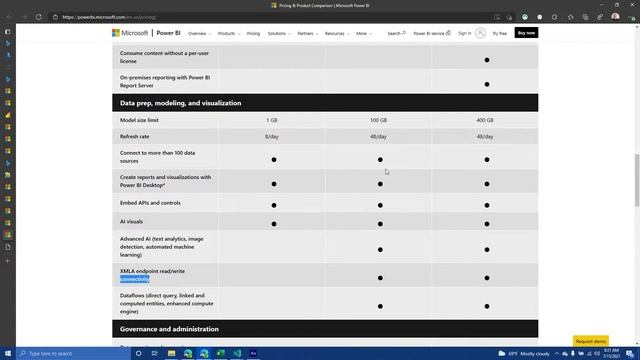This screenshot has width=640, height=360.
Task: Open the Power BI service link
Action: click(432, 33)
